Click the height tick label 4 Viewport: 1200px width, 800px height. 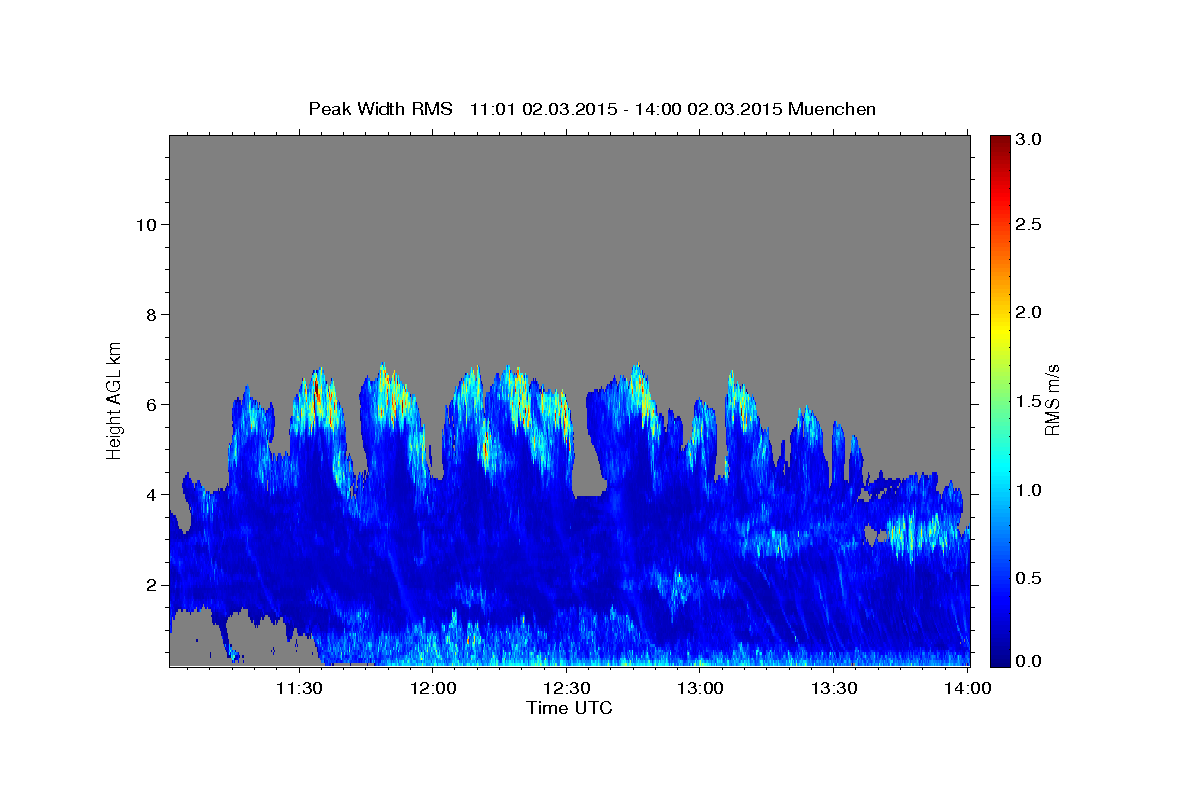(x=149, y=494)
